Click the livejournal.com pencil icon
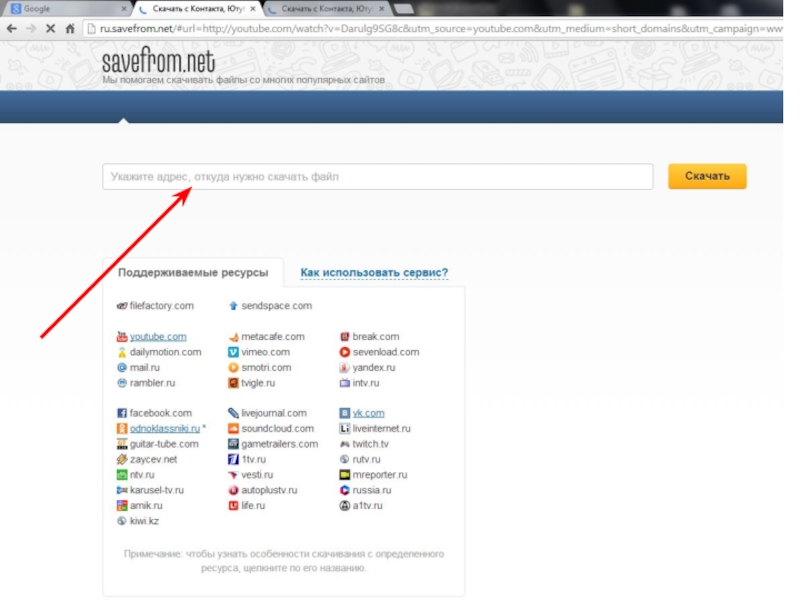The width and height of the screenshot is (800, 600). 233,413
